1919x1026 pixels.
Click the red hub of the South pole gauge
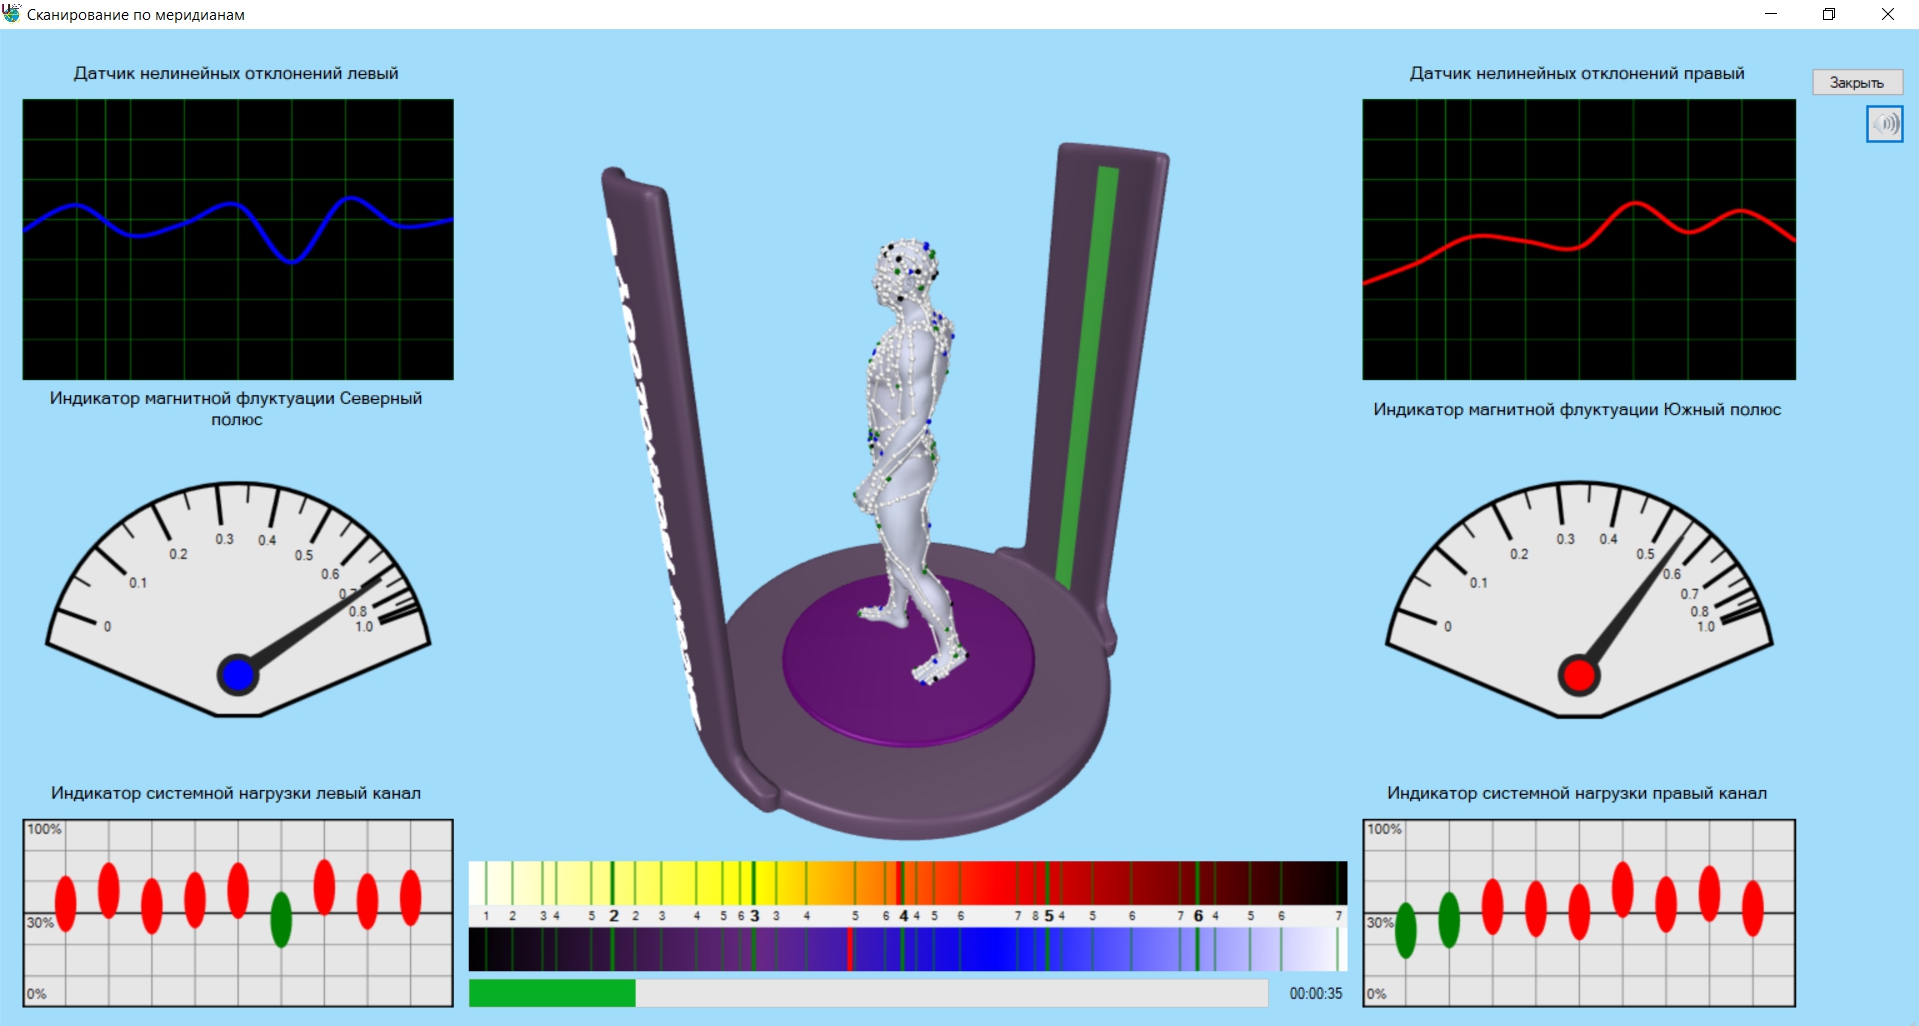point(1578,675)
